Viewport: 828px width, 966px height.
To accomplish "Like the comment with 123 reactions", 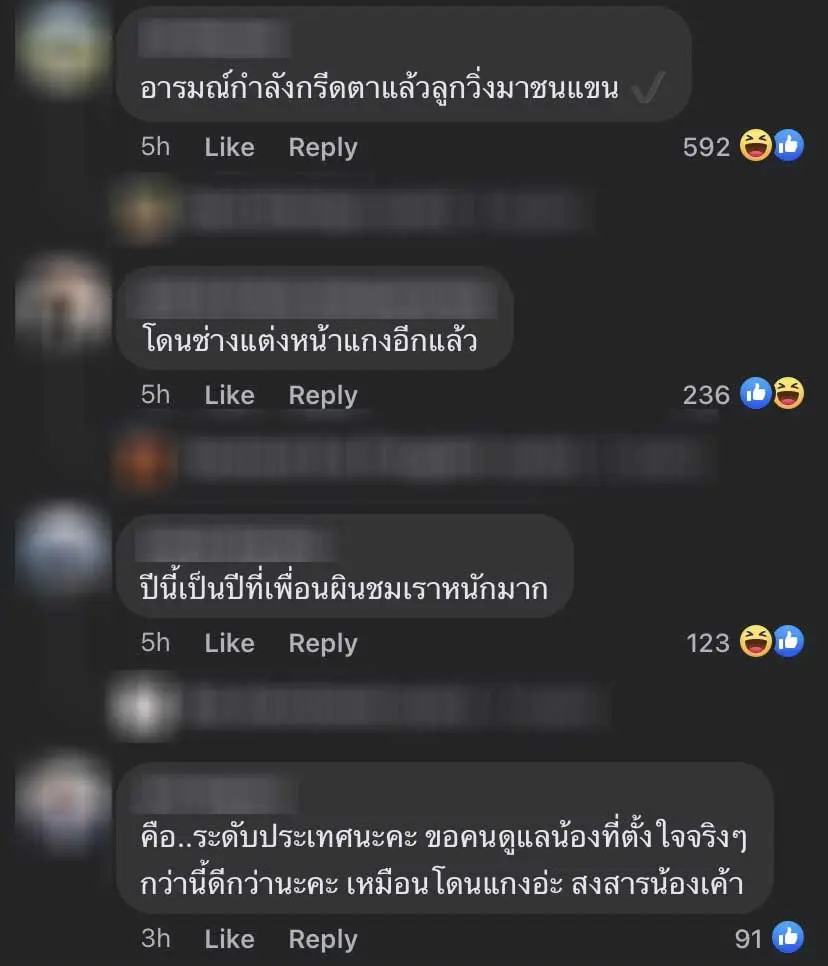I will pyautogui.click(x=229, y=643).
